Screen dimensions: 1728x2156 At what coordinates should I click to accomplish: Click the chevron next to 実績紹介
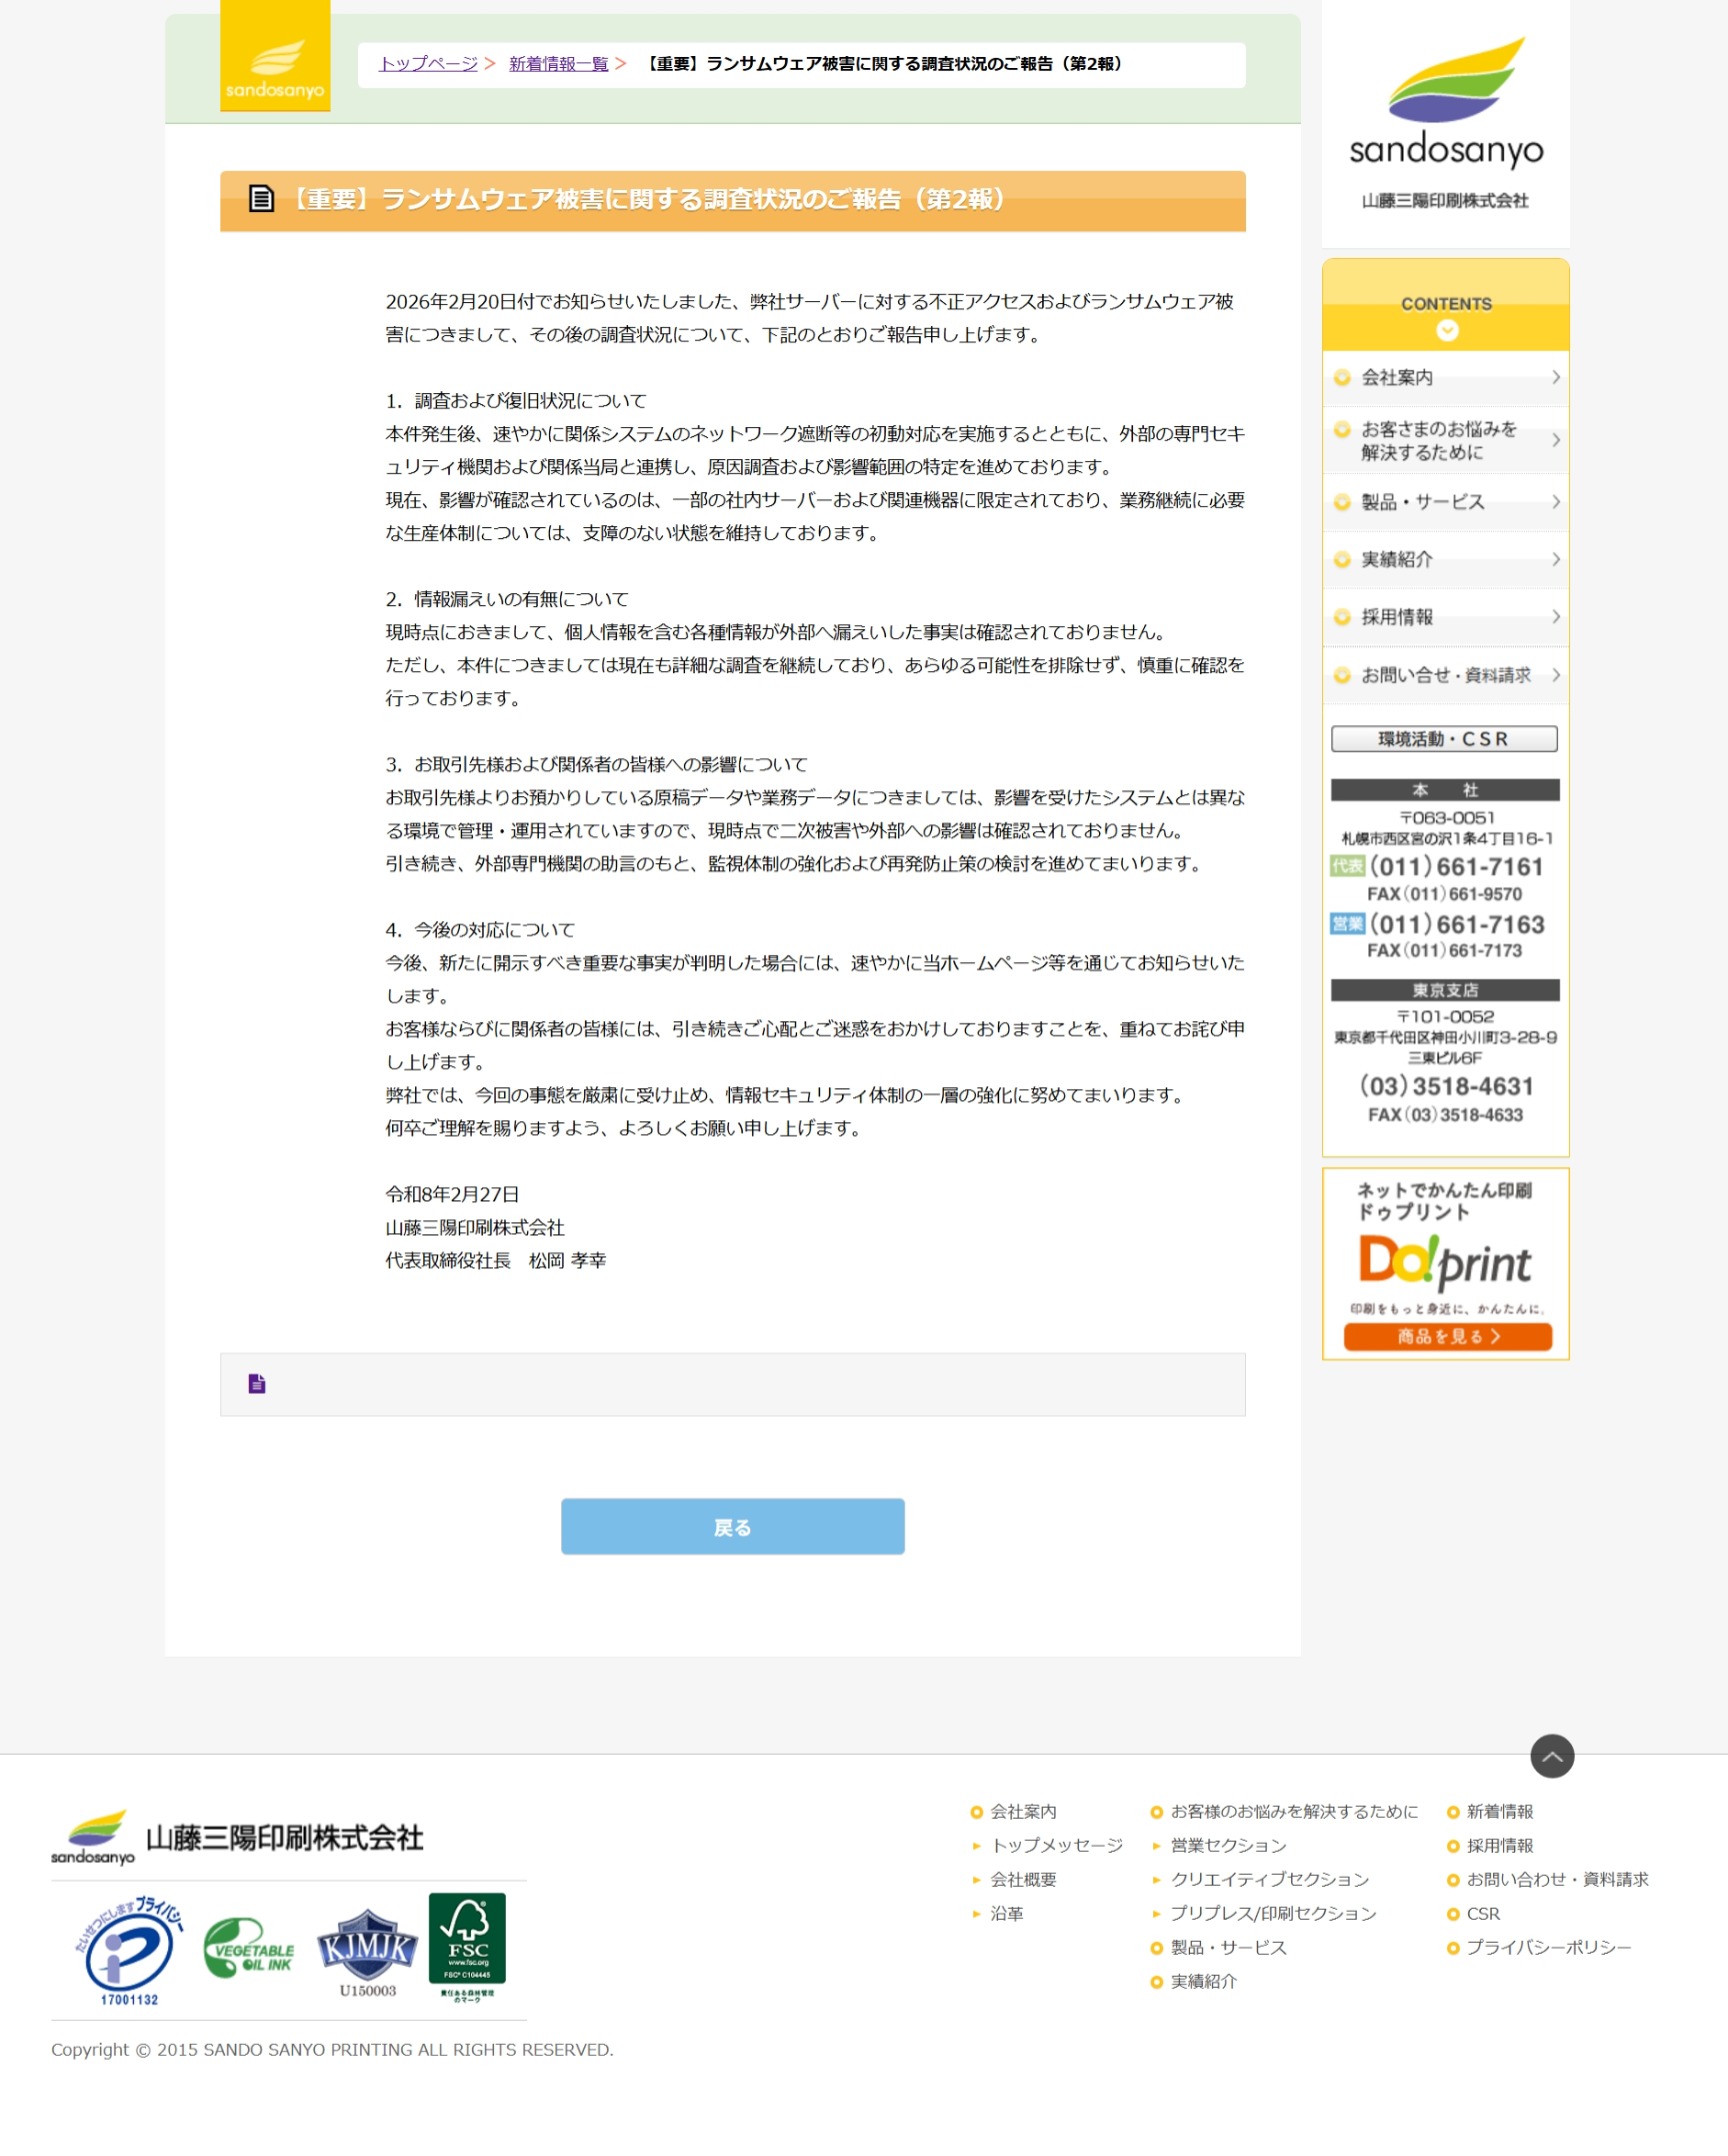pos(1555,560)
